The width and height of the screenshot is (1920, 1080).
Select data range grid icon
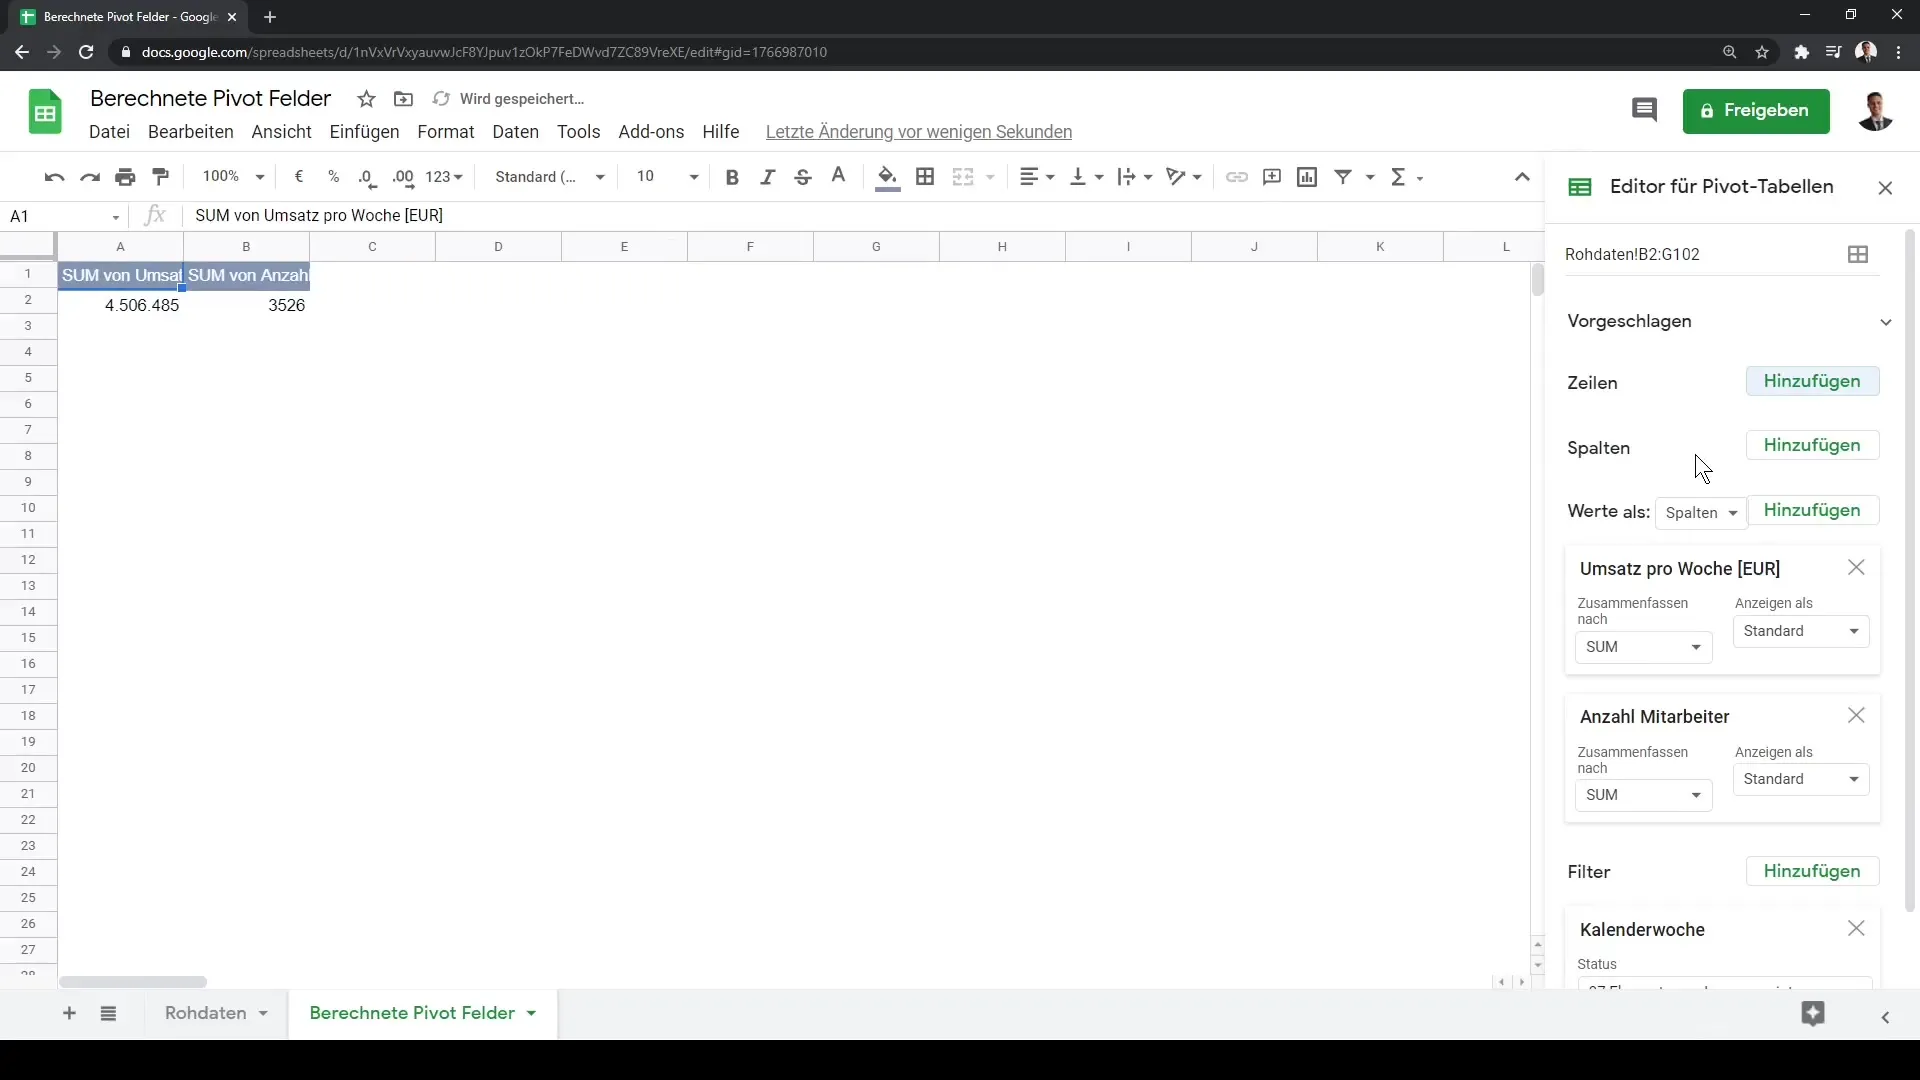[1858, 255]
